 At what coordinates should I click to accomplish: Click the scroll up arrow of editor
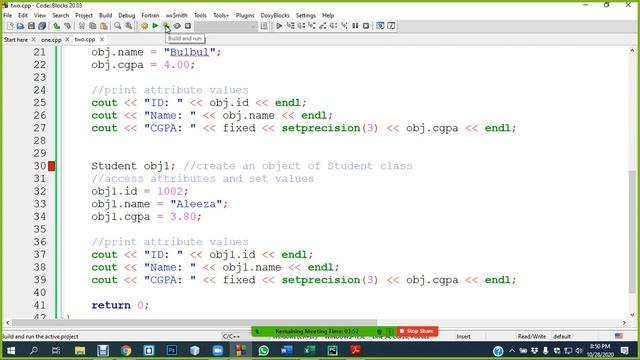coord(632,50)
